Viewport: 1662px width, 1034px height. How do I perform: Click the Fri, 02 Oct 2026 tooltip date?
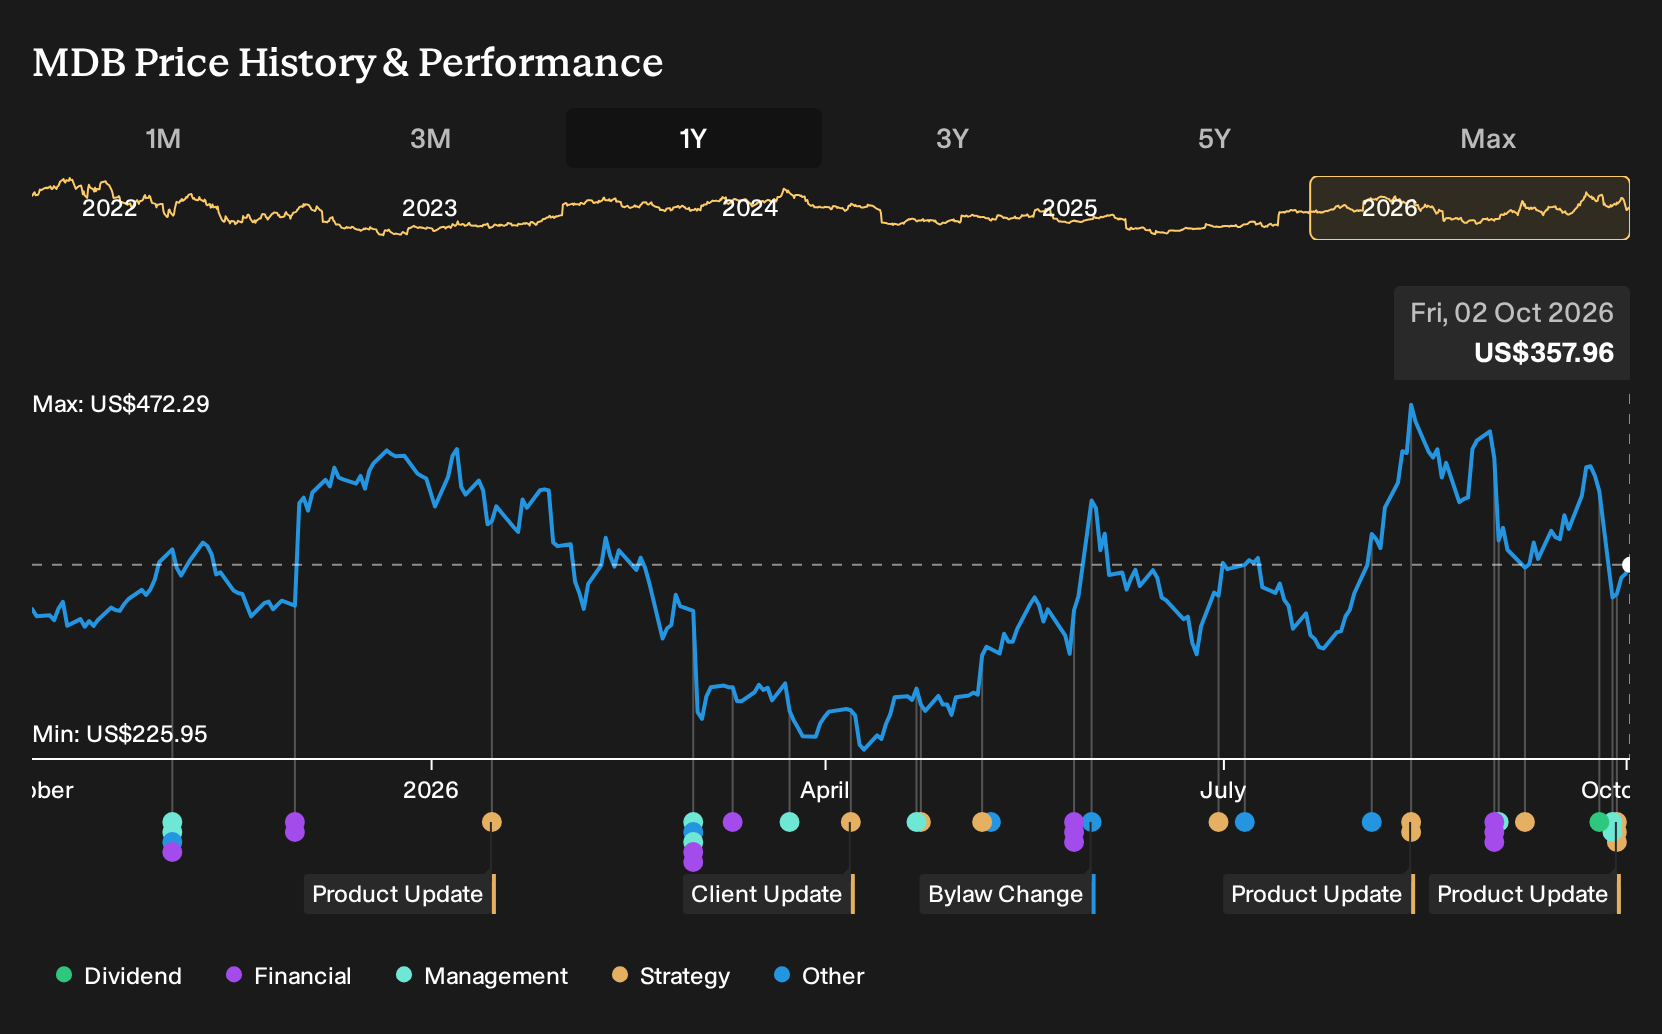tap(1512, 313)
